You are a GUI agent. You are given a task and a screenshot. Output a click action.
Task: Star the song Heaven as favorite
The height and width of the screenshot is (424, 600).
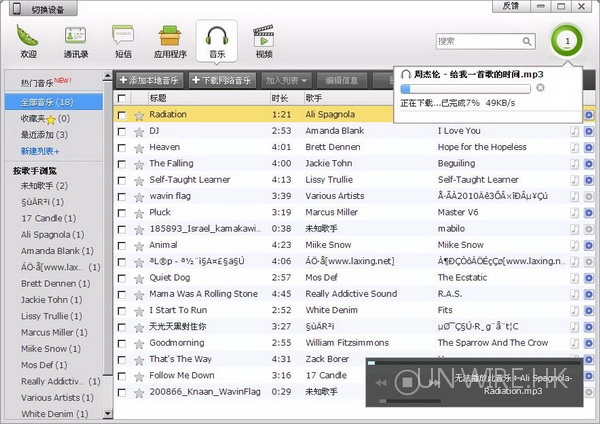click(x=139, y=147)
